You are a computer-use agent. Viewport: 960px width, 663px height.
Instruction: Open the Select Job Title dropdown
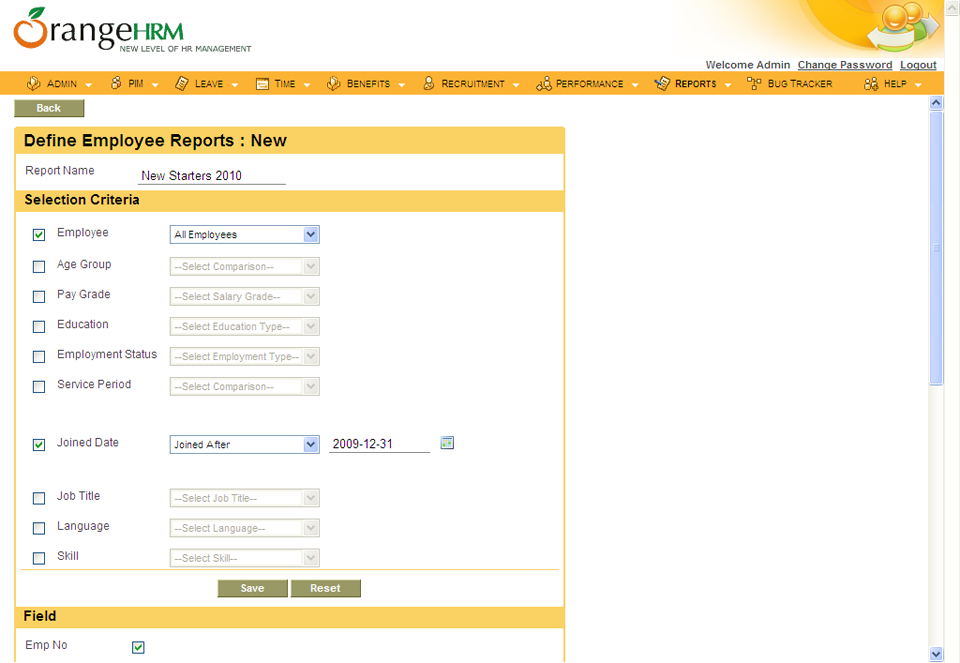click(244, 498)
